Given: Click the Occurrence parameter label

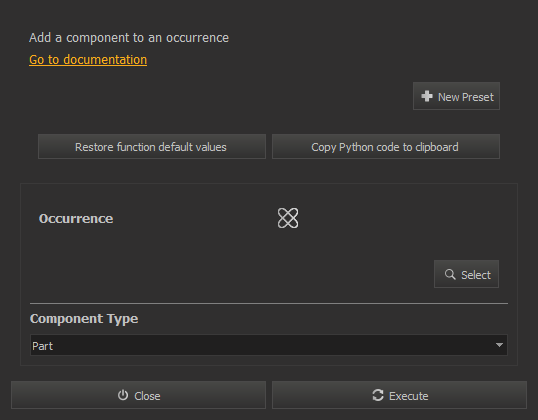Looking at the screenshot, I should tap(76, 219).
